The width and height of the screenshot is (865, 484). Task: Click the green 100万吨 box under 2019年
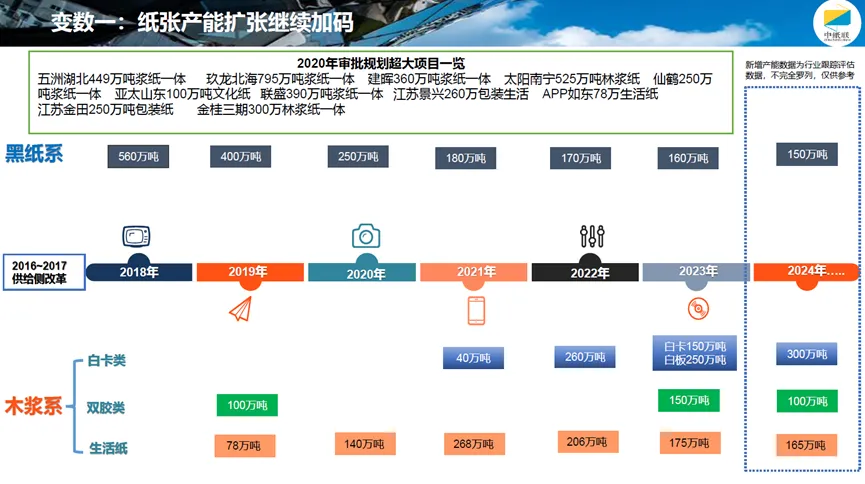pos(247,406)
